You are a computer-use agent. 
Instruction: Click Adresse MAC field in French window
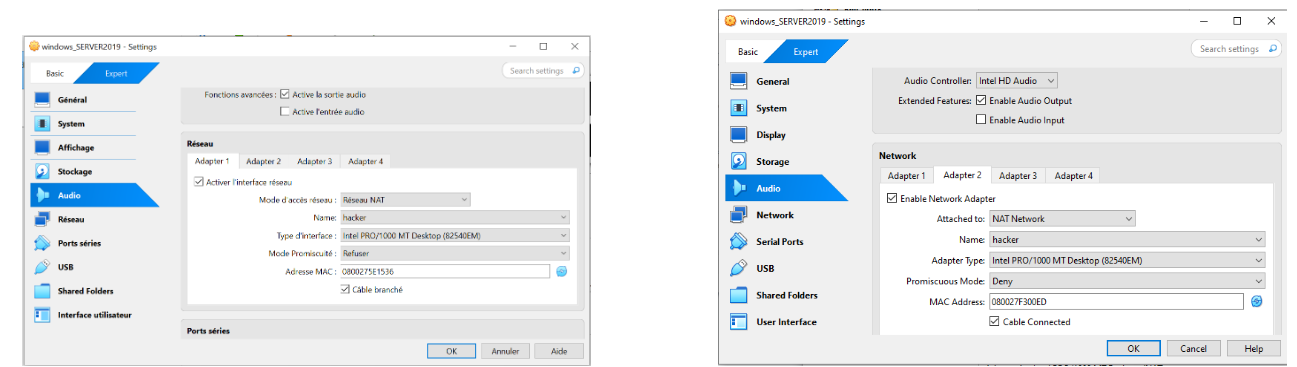445,271
